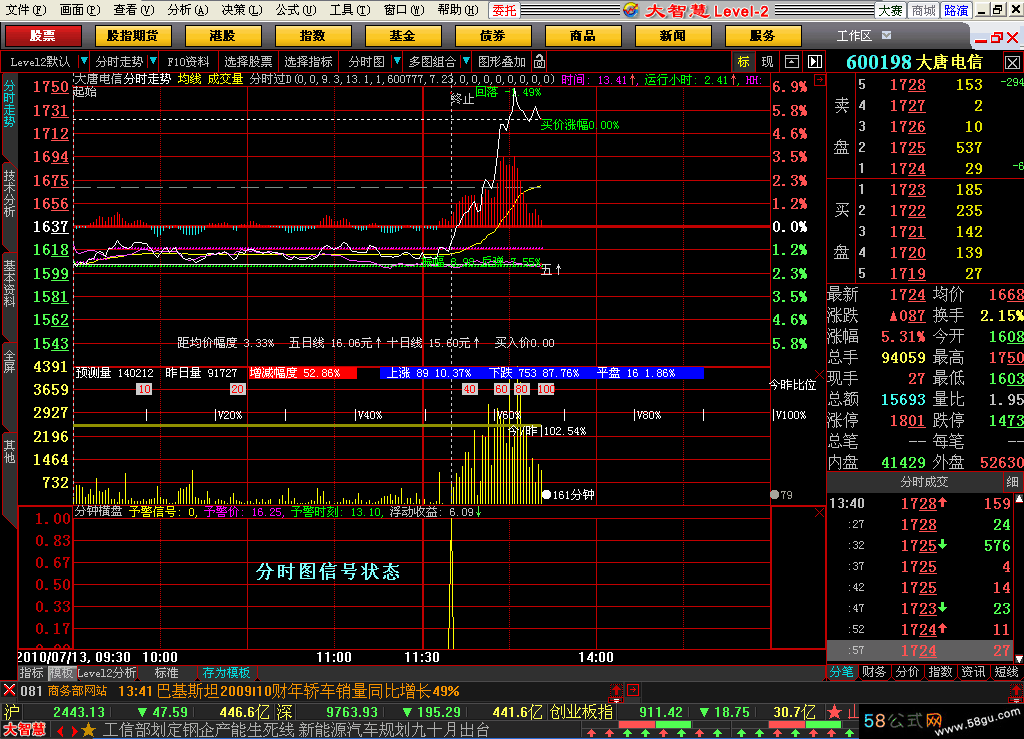Select the 基金 category button

403,36
